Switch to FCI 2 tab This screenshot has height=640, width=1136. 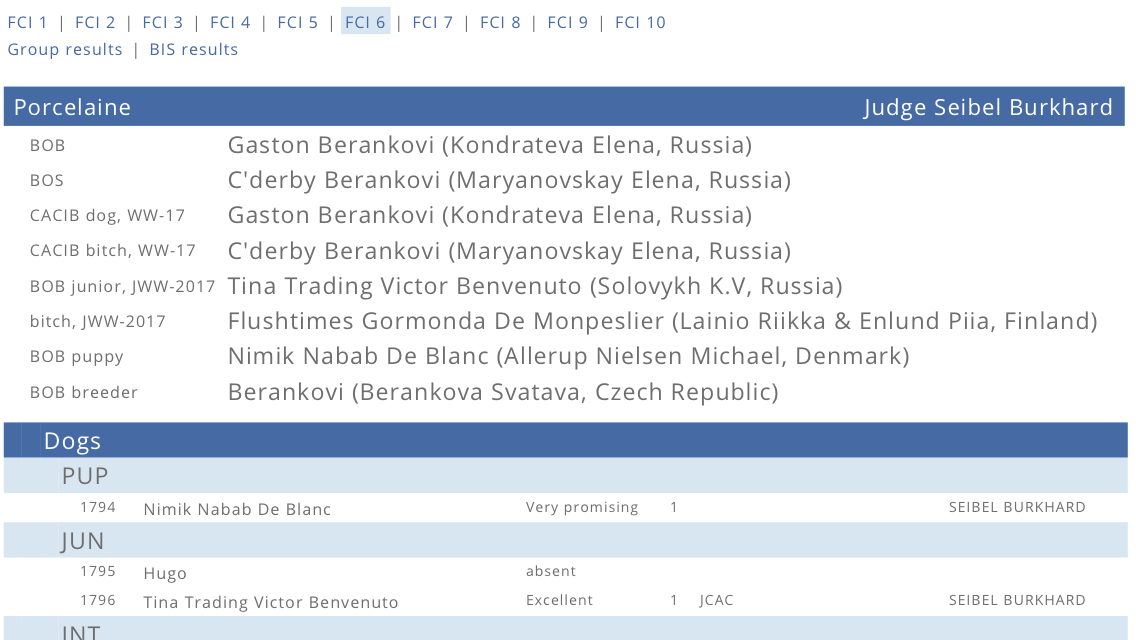pyautogui.click(x=95, y=22)
